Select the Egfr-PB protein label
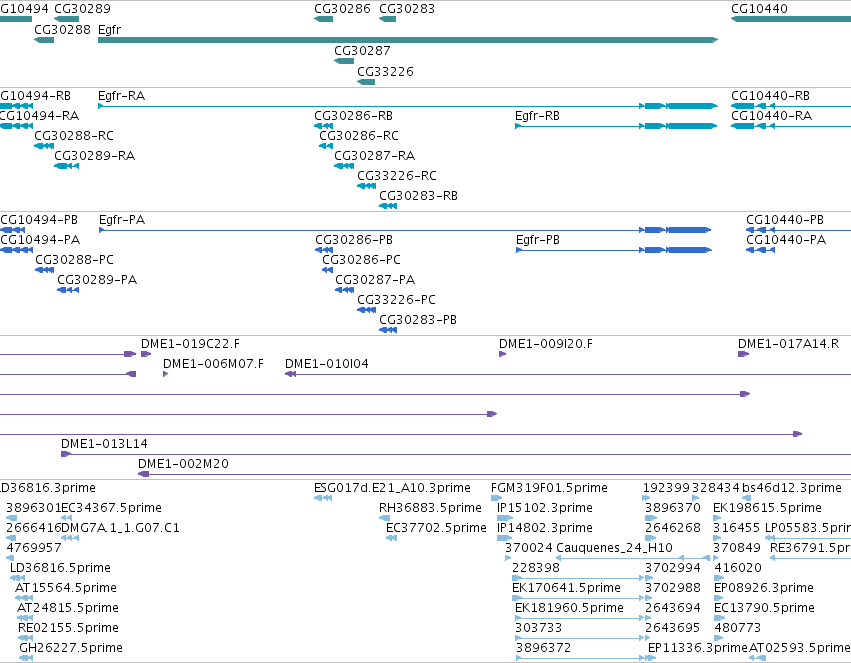 coord(538,240)
